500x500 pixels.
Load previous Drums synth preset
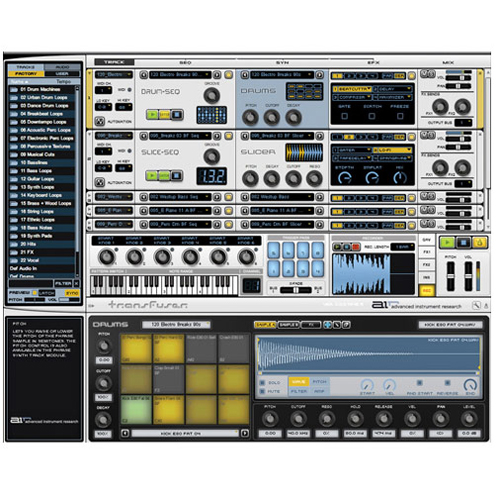tap(245, 75)
